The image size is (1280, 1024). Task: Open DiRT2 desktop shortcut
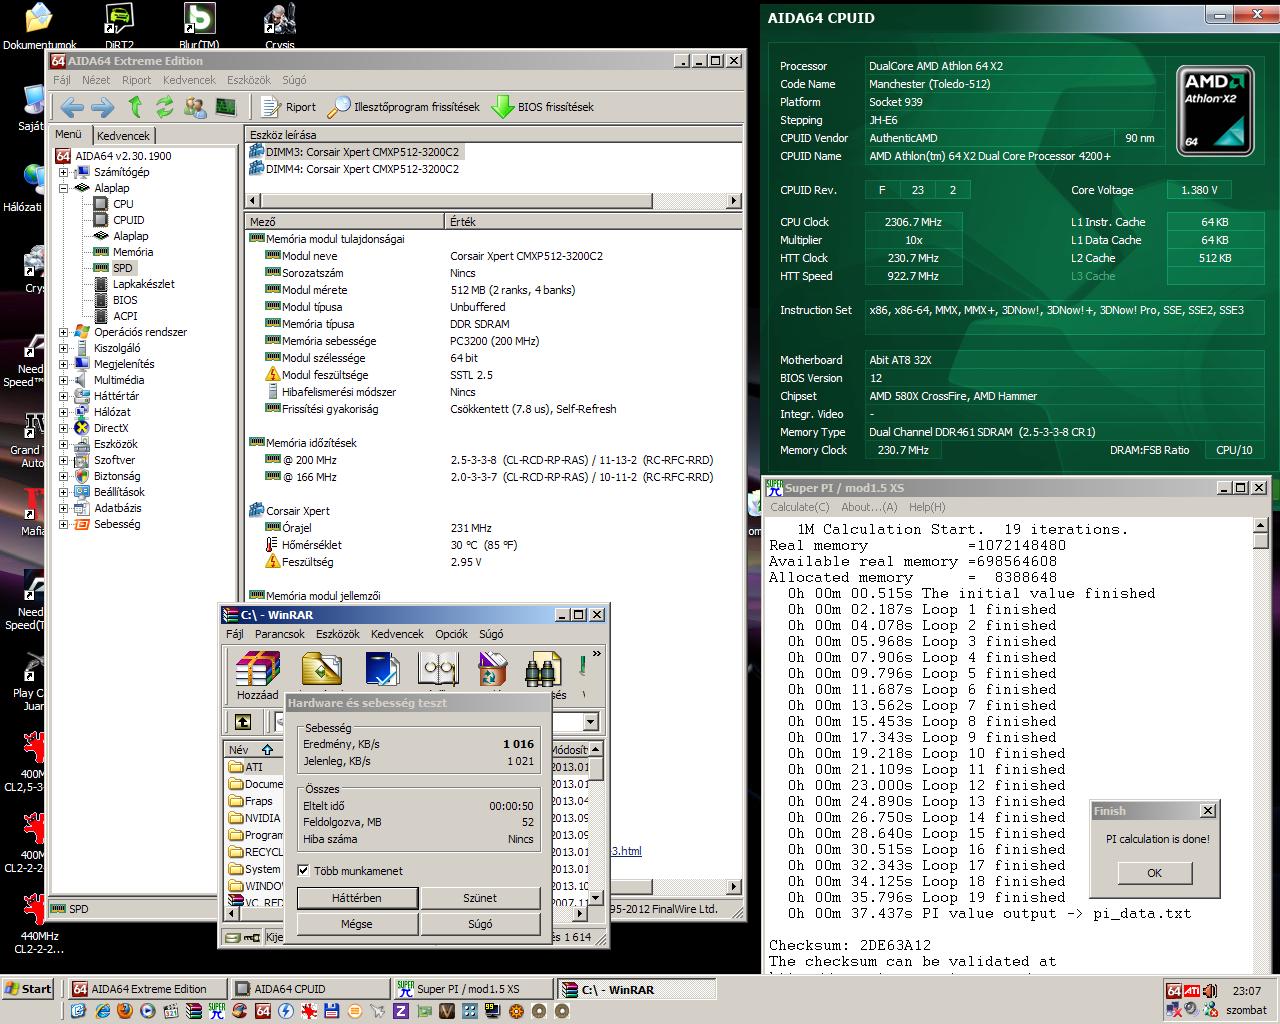pyautogui.click(x=119, y=26)
